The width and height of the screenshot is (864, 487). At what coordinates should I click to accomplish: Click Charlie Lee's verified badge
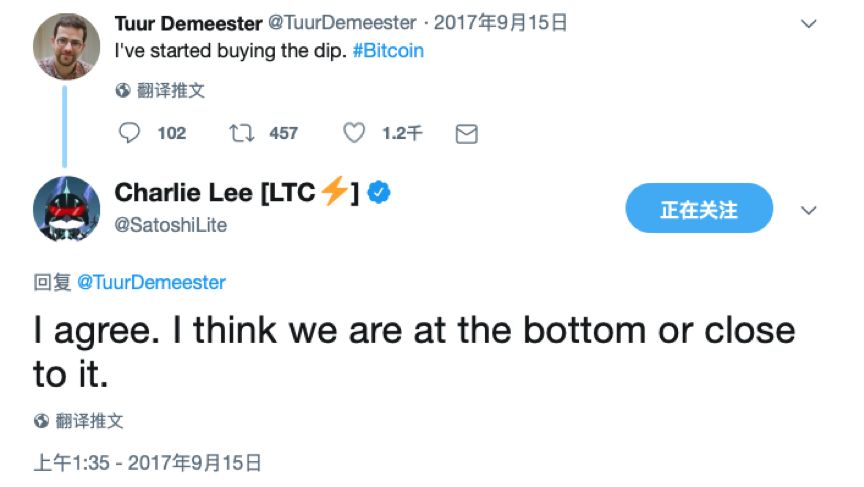pyautogui.click(x=379, y=192)
